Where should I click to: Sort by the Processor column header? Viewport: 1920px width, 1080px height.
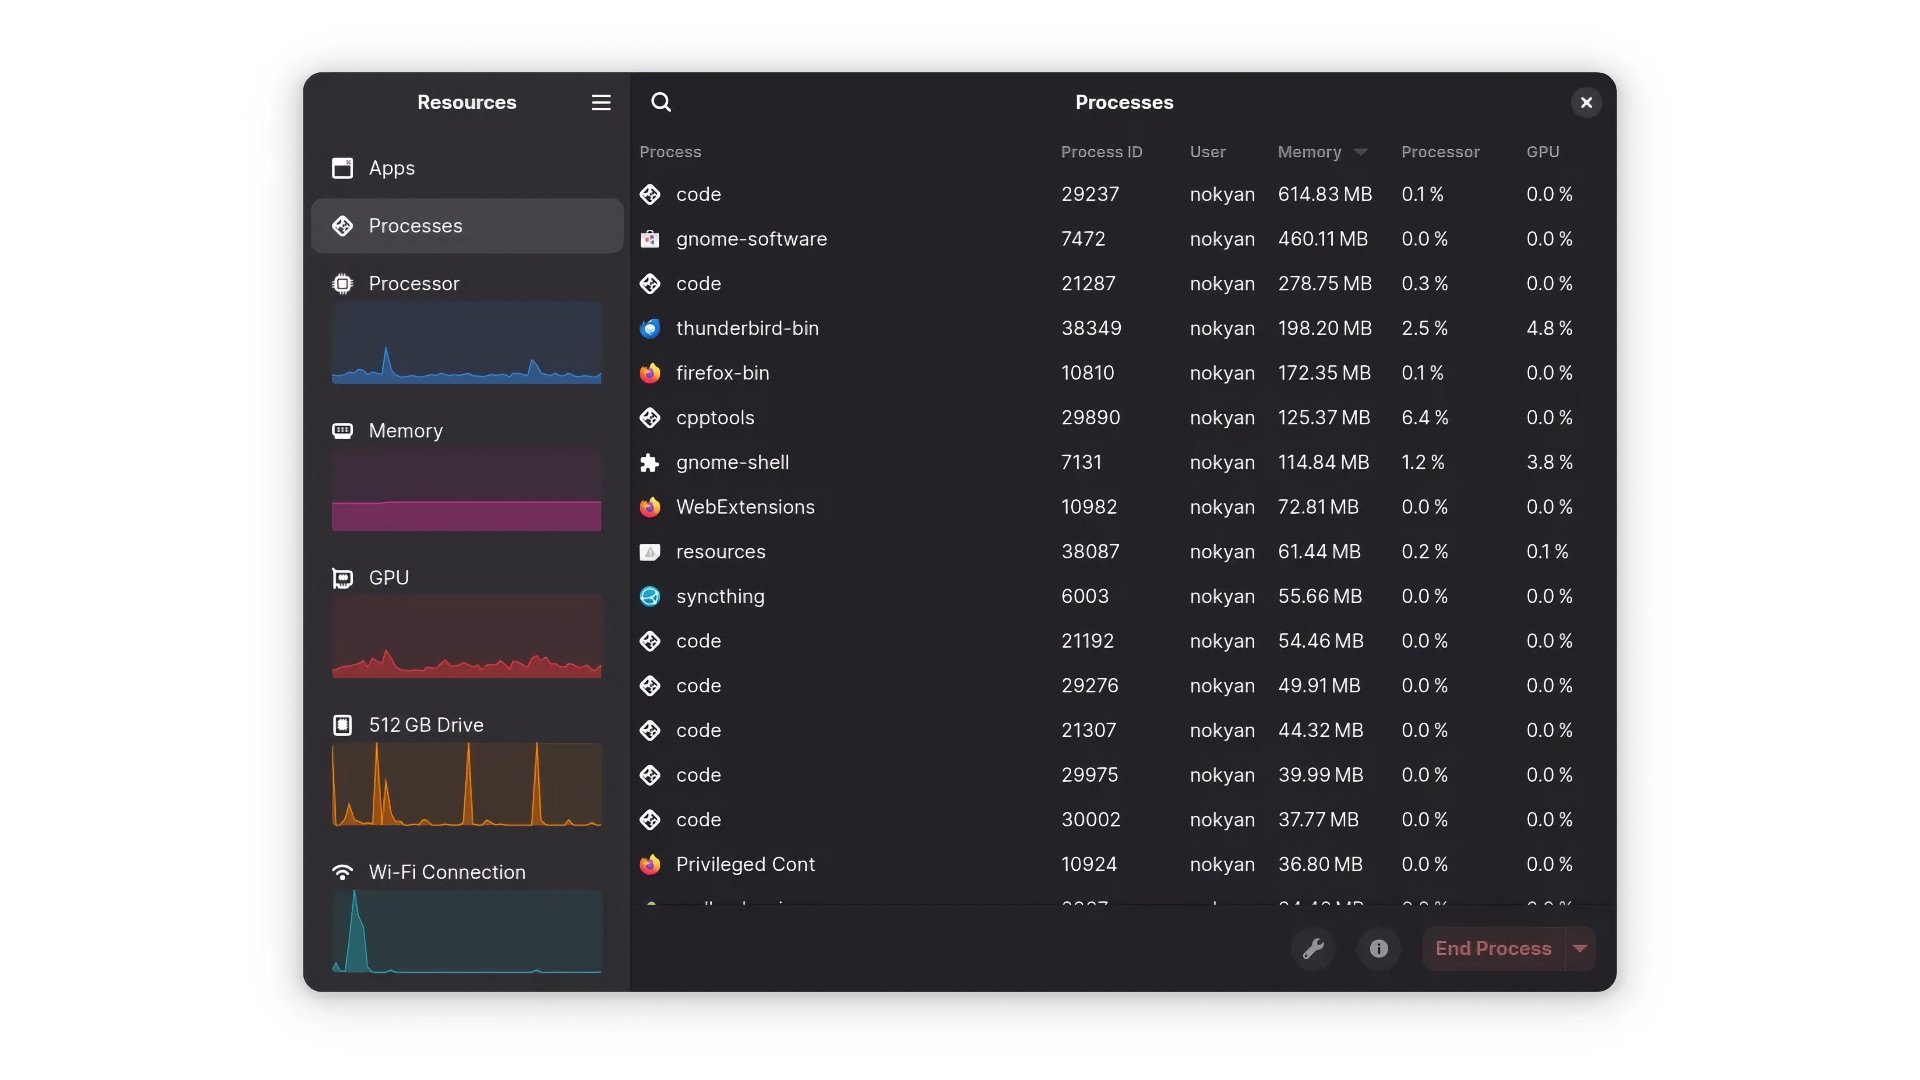[1440, 152]
